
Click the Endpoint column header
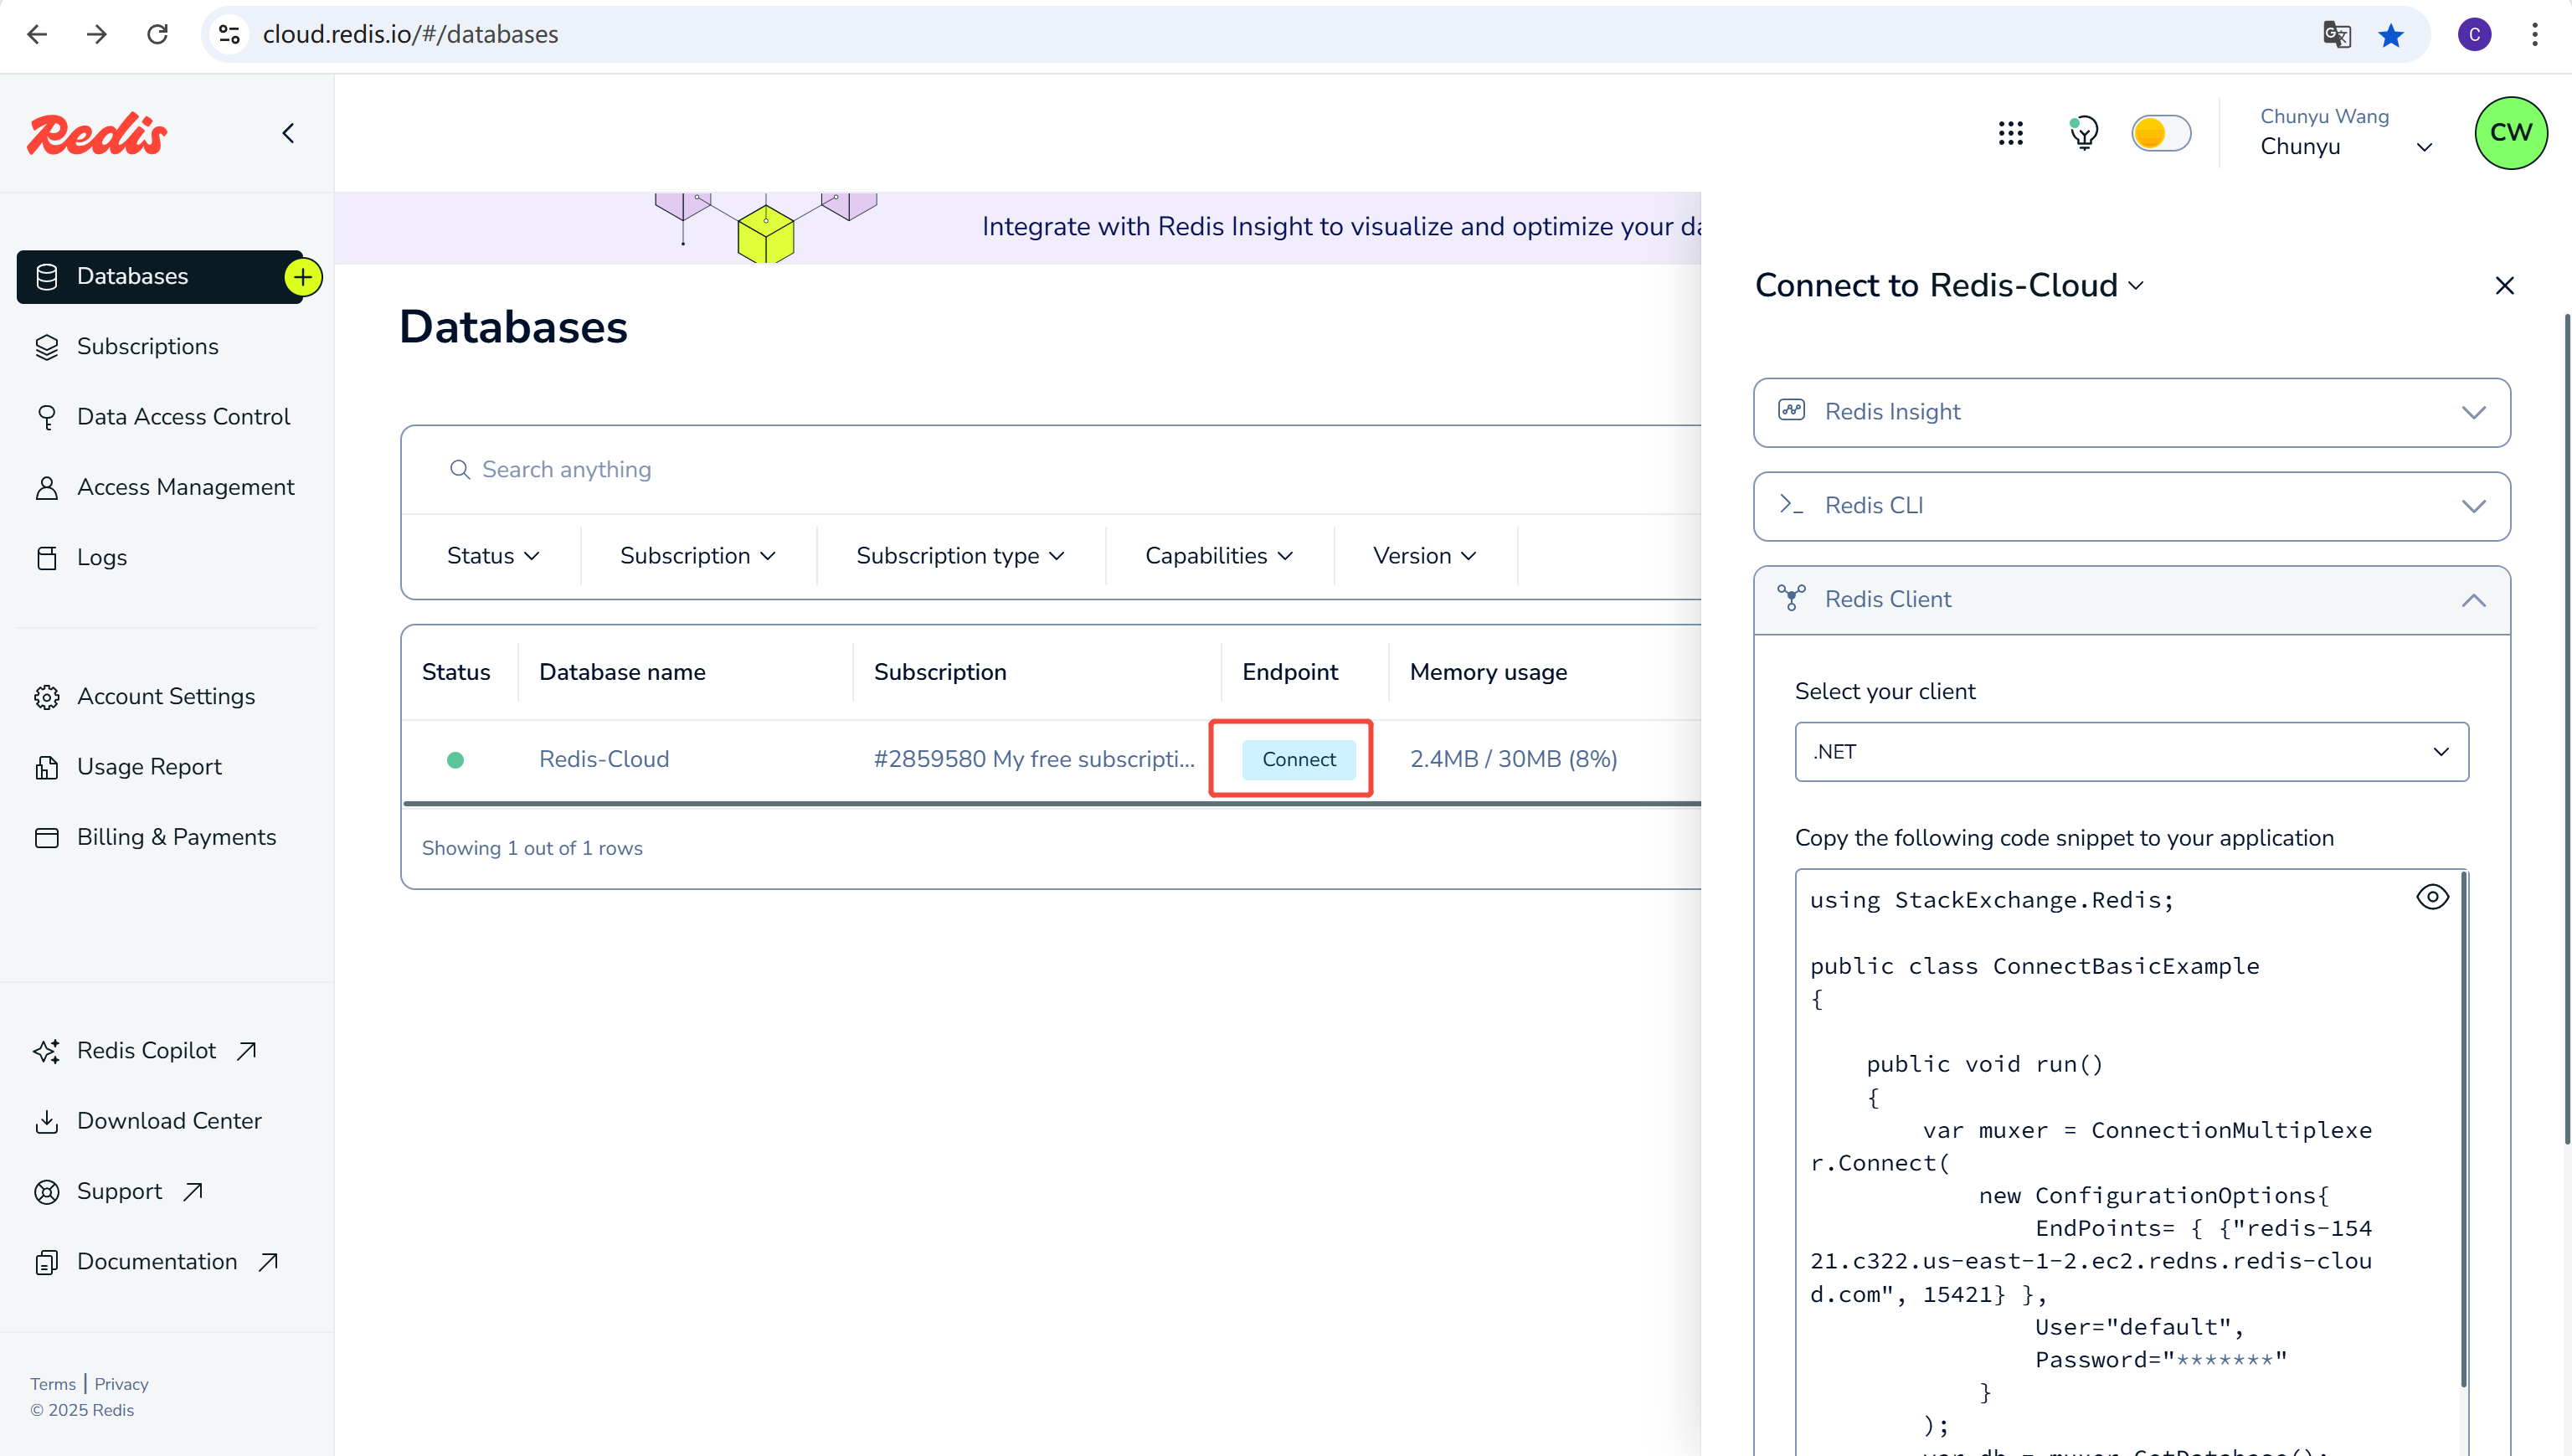pyautogui.click(x=1290, y=672)
